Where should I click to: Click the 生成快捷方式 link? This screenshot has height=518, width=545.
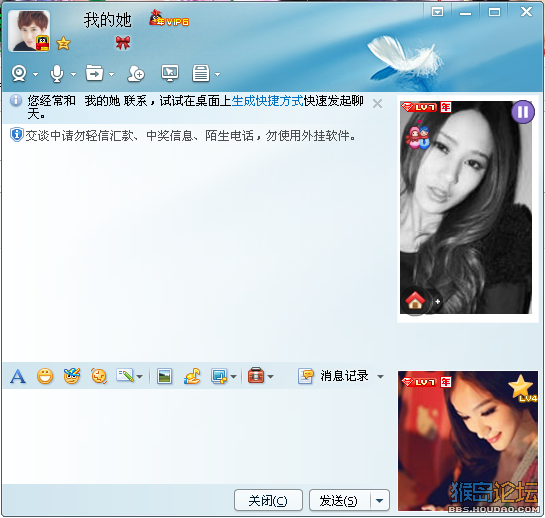267,101
